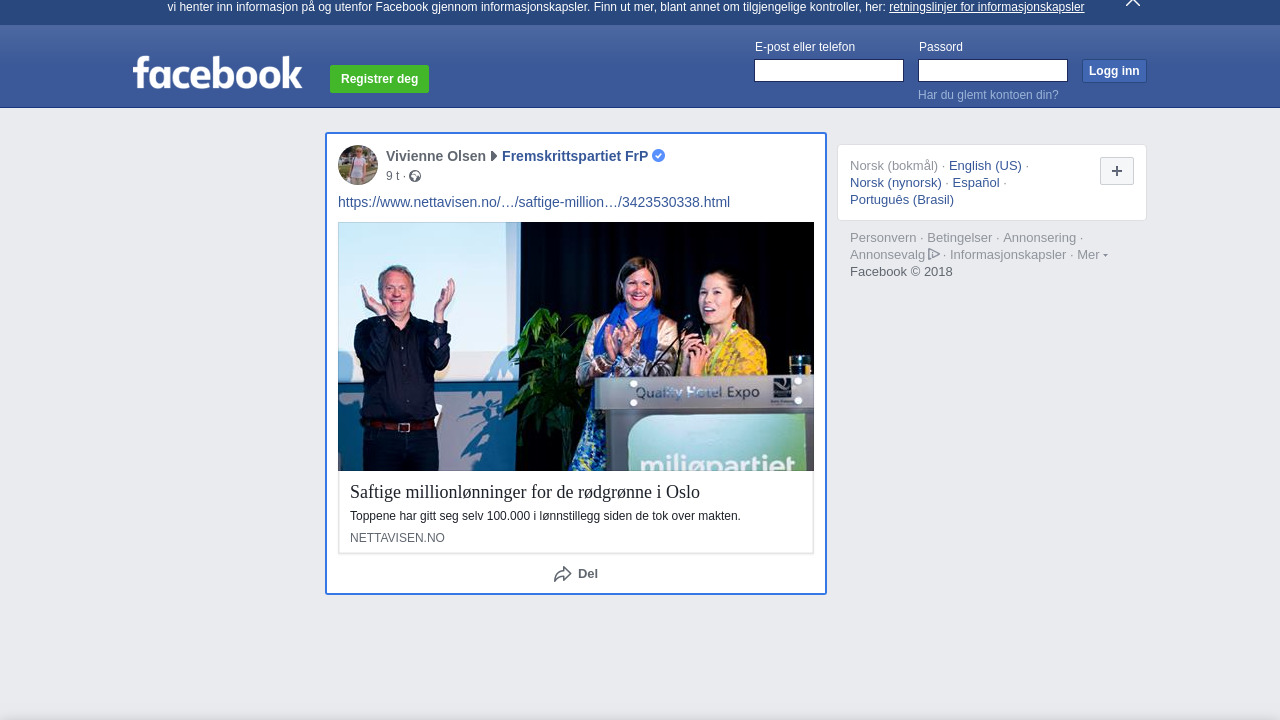
Task: Open the Betingelser footer link
Action: pos(960,238)
